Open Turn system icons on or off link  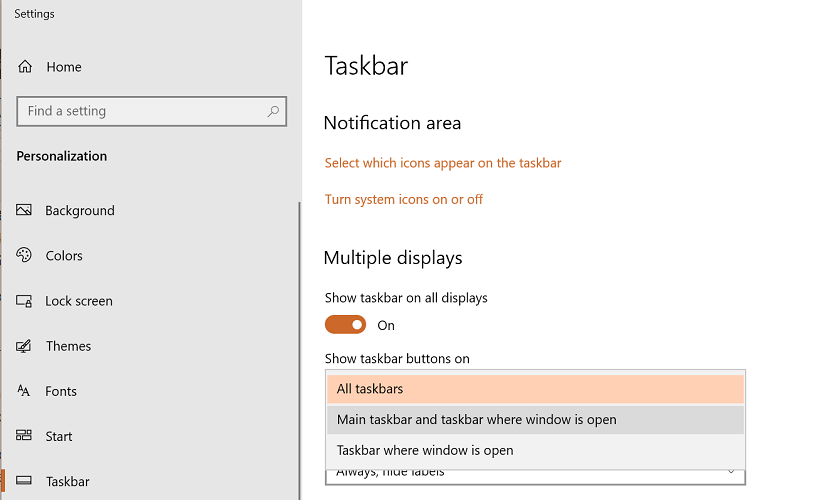pyautogui.click(x=404, y=200)
